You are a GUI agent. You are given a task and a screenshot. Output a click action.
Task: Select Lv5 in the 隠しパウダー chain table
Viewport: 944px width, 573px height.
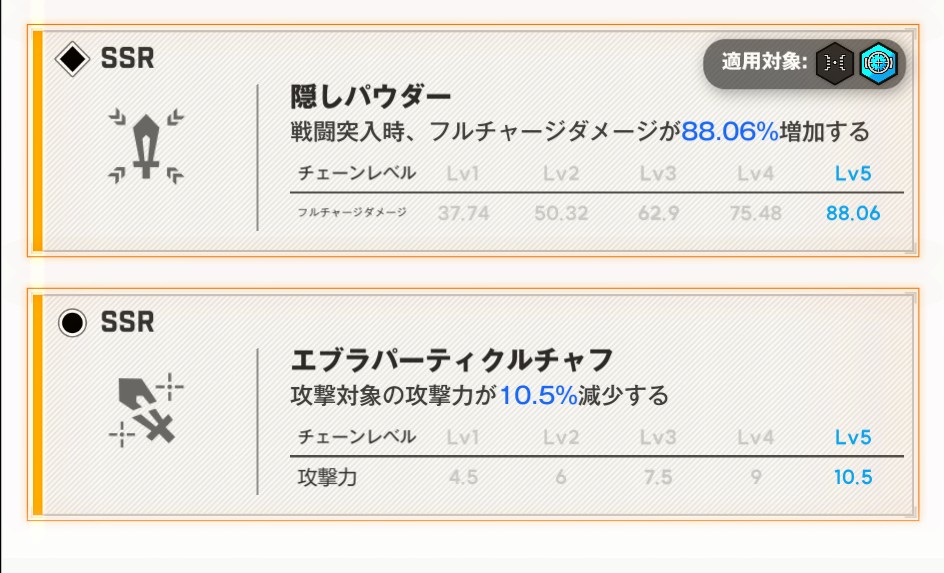[853, 173]
